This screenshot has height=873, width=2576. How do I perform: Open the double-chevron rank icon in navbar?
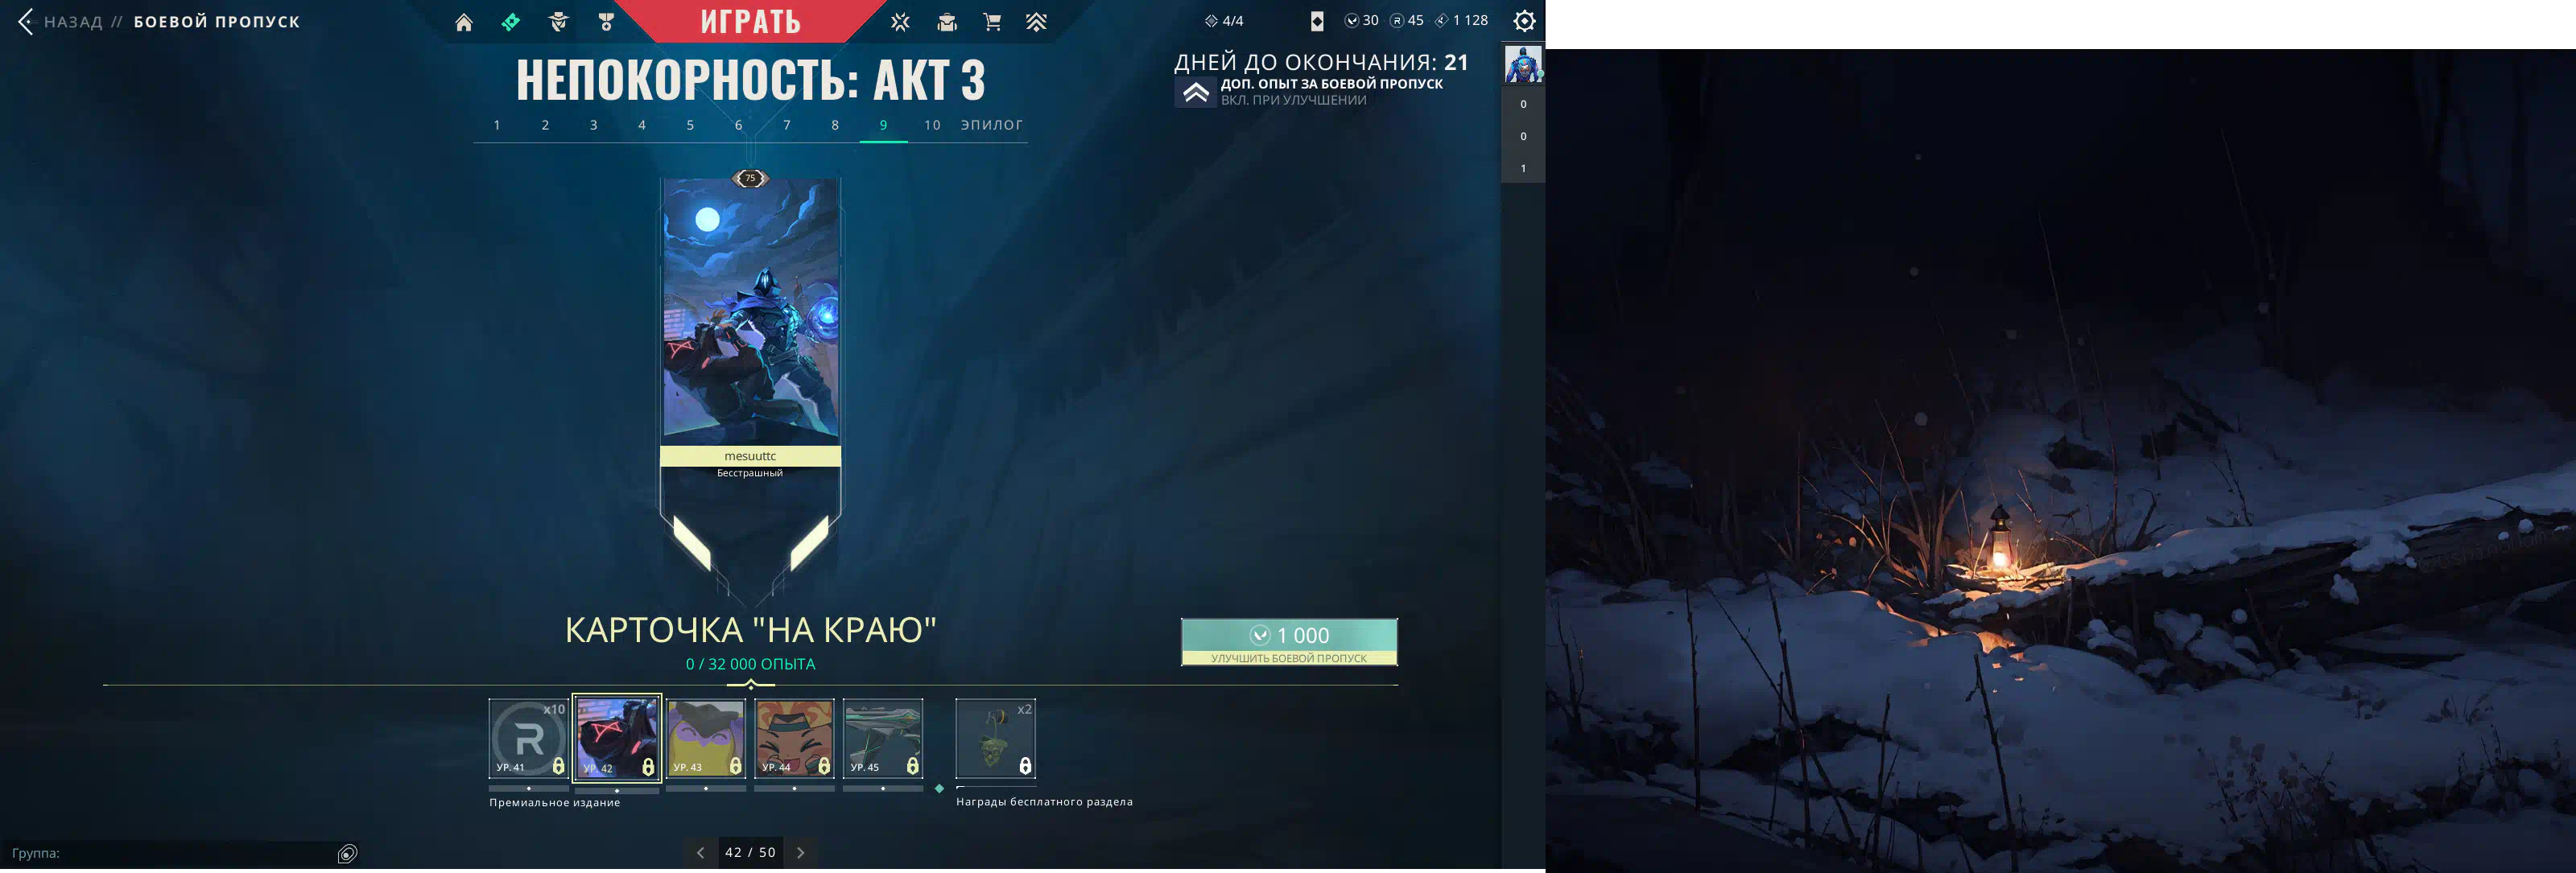tap(1037, 22)
